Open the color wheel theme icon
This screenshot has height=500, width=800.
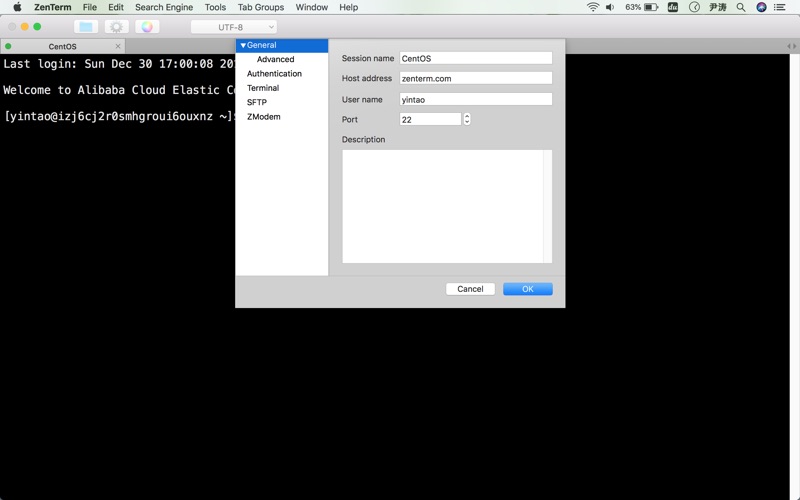[147, 27]
